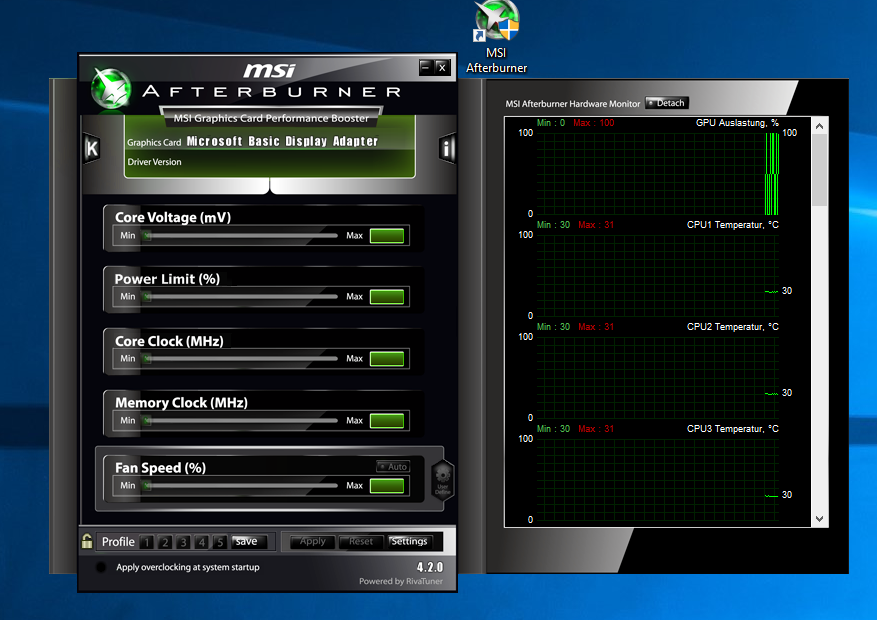This screenshot has height=620, width=877.
Task: Click the 'MSI Afterburner Hardware Monitor' title
Action: pos(573,103)
